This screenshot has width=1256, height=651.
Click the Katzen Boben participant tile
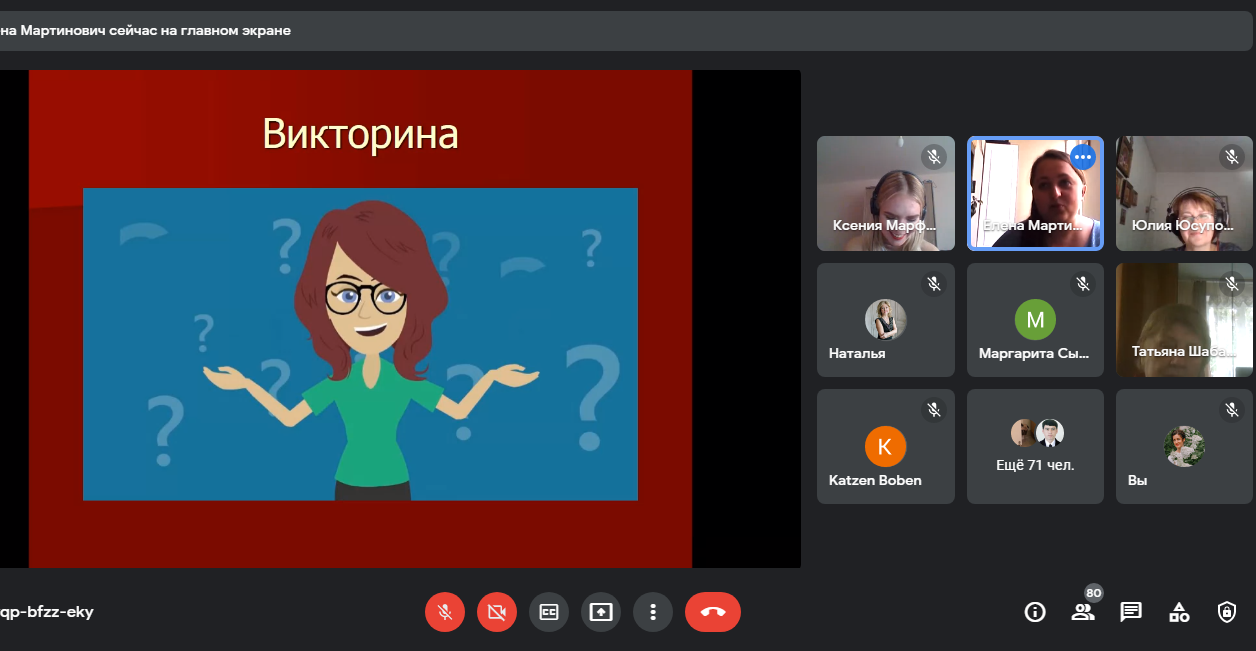(885, 446)
